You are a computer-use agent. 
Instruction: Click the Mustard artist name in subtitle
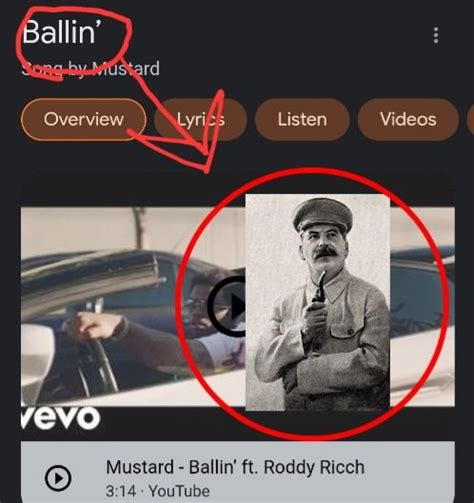[126, 69]
